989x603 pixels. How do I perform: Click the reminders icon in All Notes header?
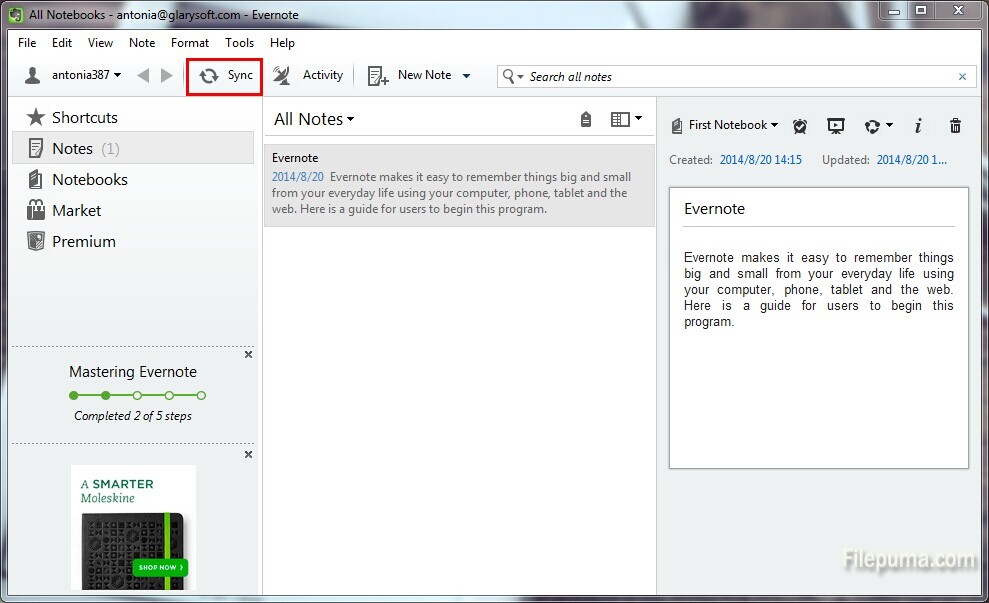[x=586, y=119]
